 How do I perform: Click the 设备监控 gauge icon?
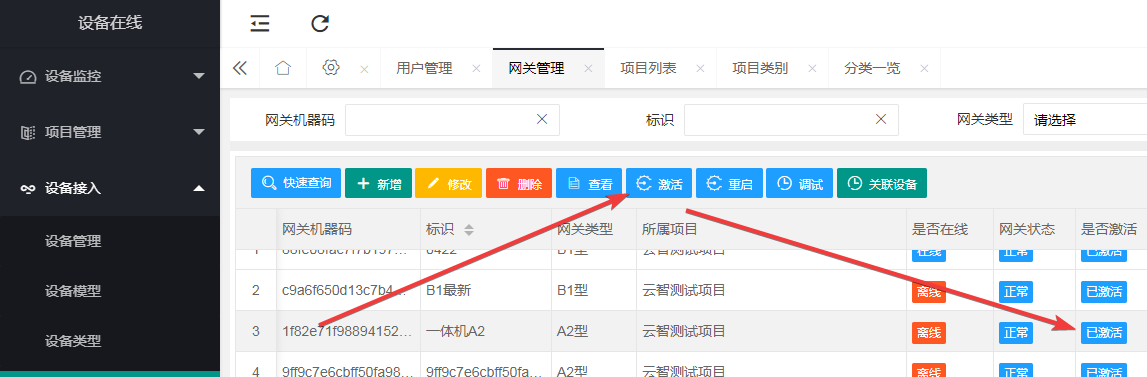(28, 77)
